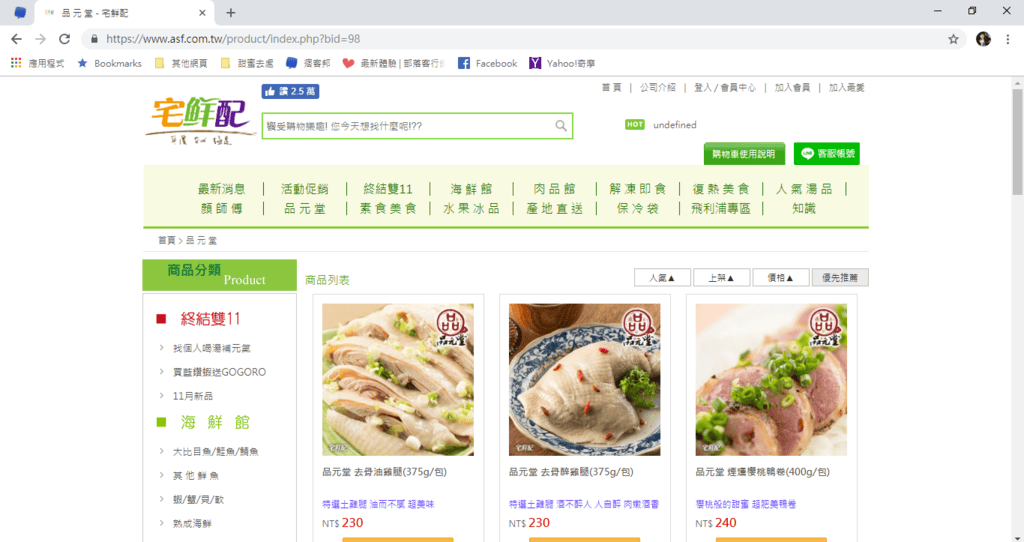The width and height of the screenshot is (1024, 542).
Task: Go to 登入/會員中心 link
Action: pyautogui.click(x=725, y=88)
